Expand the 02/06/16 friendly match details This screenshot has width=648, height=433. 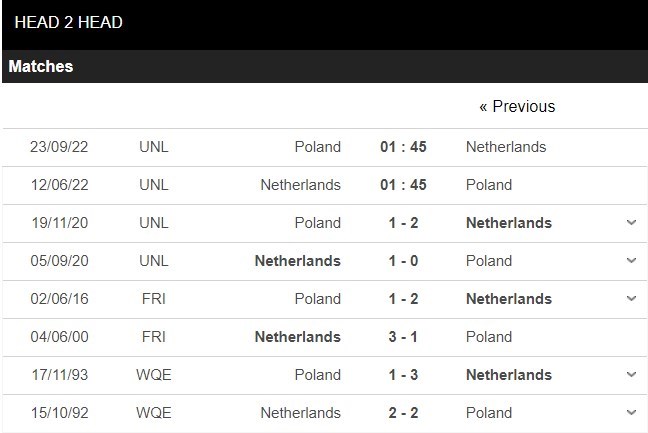point(631,299)
